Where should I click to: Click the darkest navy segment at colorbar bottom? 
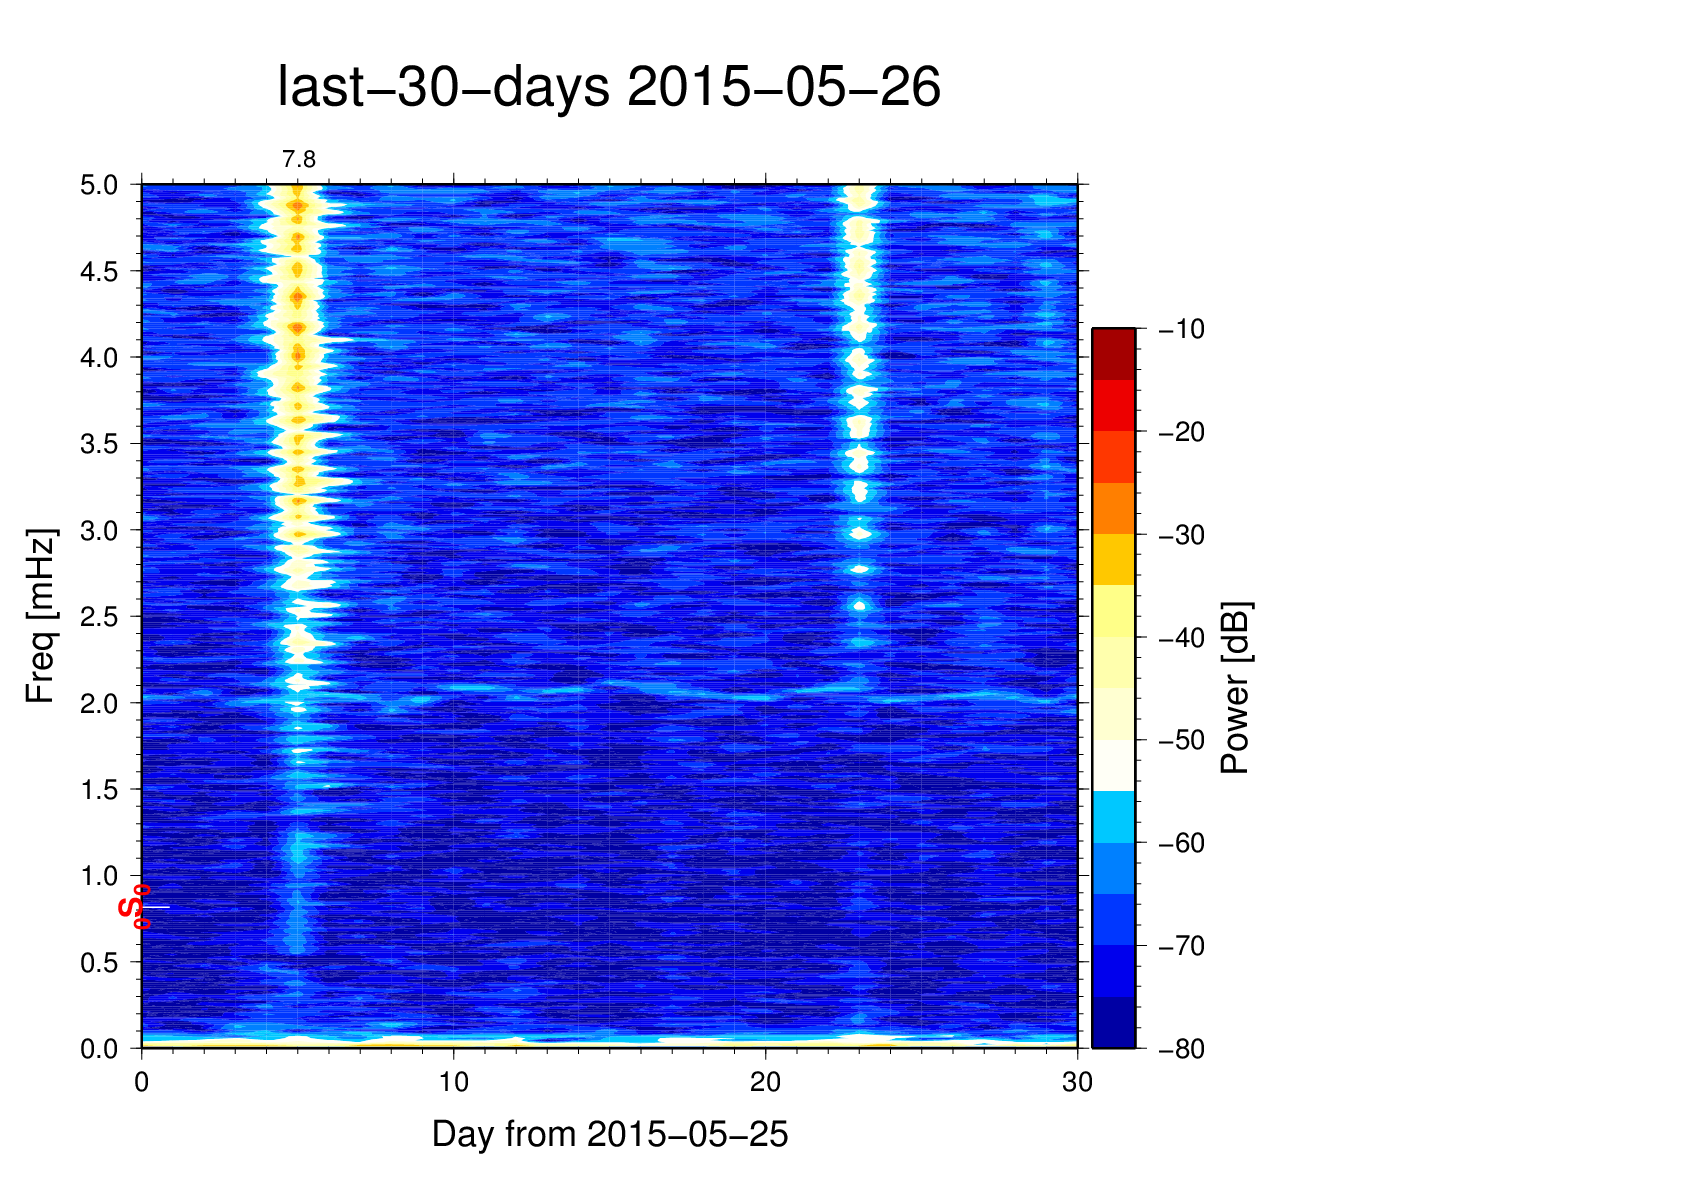tap(1113, 1023)
